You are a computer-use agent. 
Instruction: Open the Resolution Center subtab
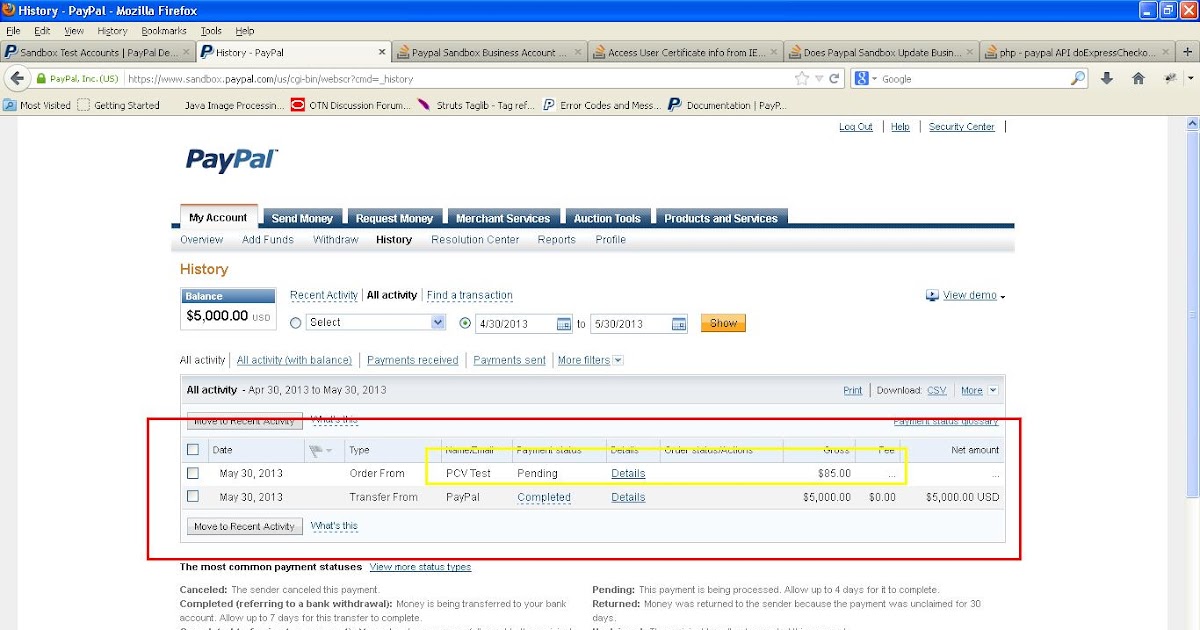click(475, 240)
